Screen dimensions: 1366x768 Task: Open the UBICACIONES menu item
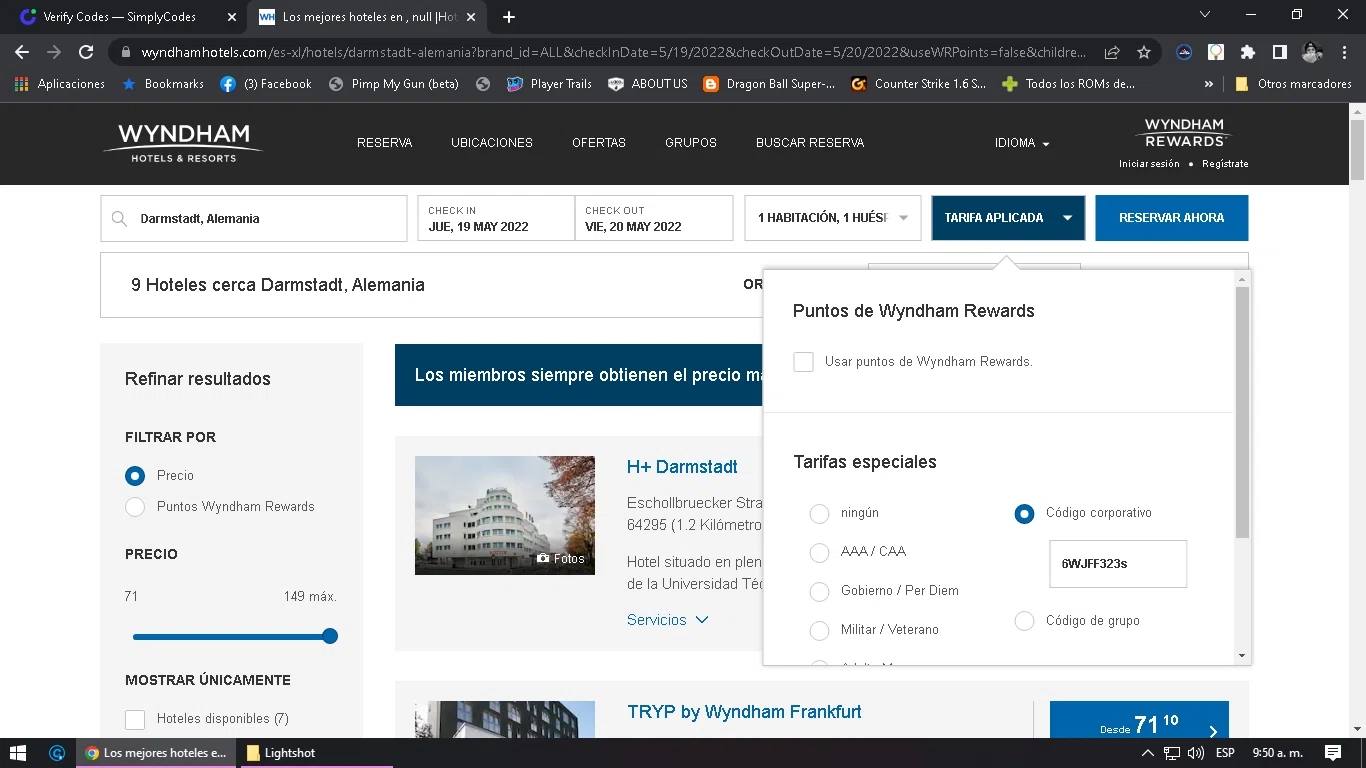(492, 143)
